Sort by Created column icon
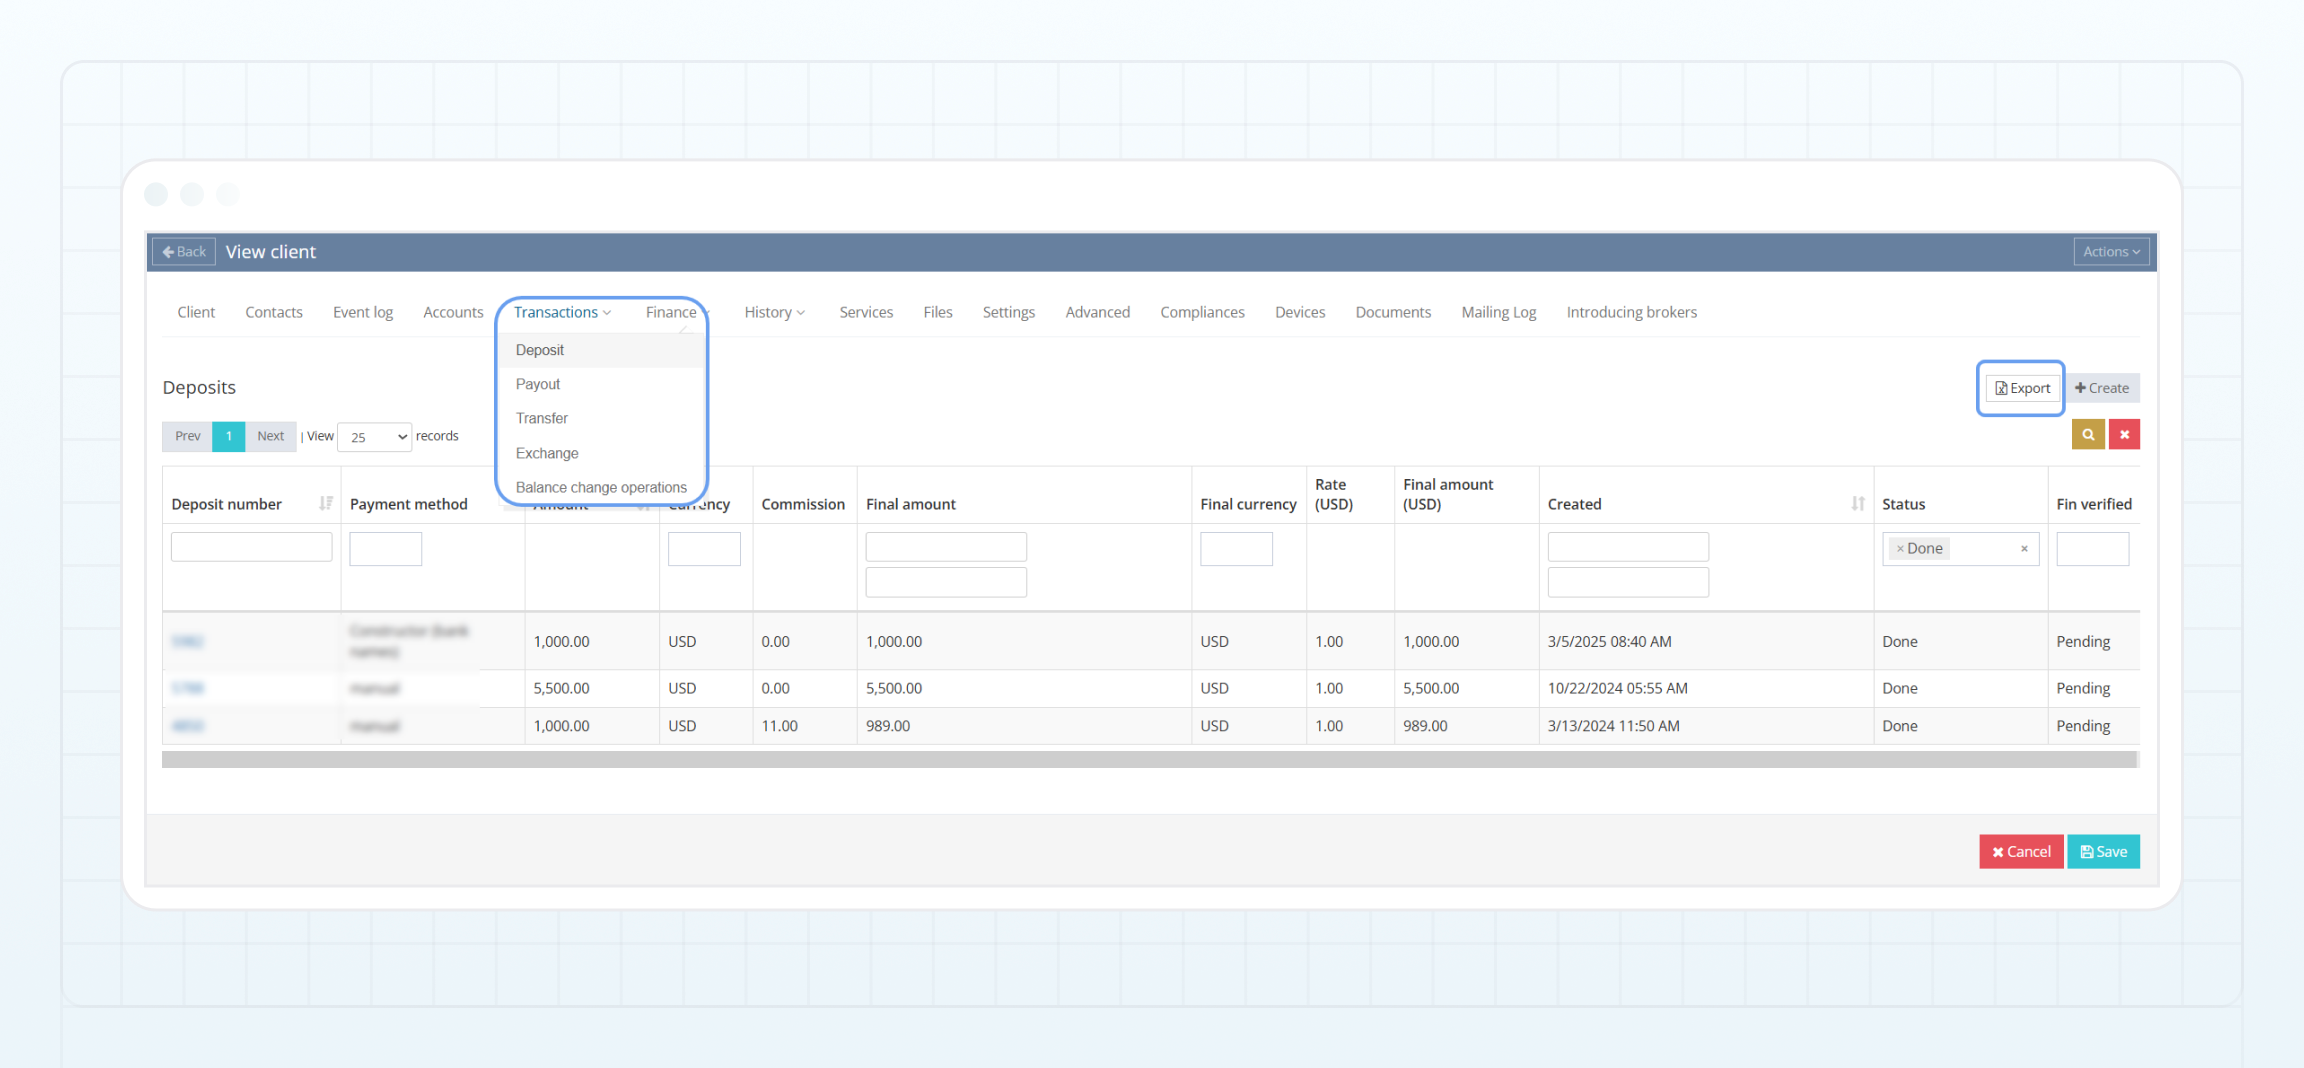 point(1857,504)
